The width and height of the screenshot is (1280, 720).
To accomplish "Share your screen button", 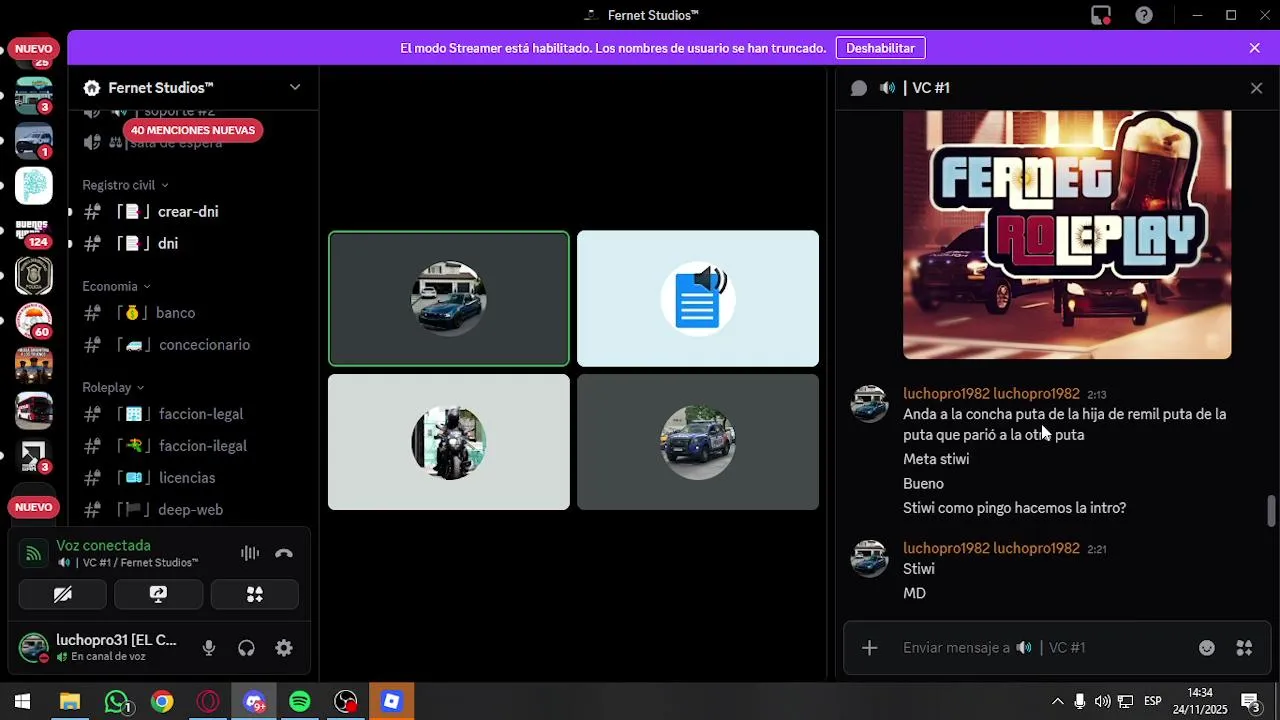I will (158, 595).
